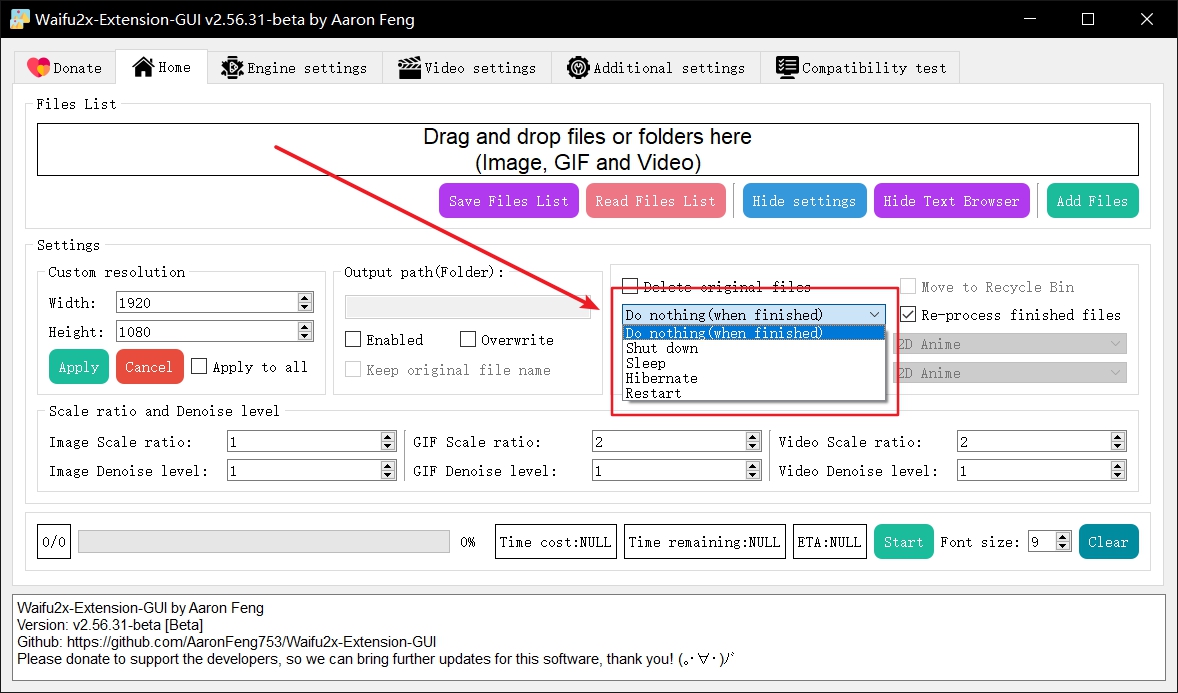Click Read Files List button
The image size is (1178, 693).
coord(655,201)
